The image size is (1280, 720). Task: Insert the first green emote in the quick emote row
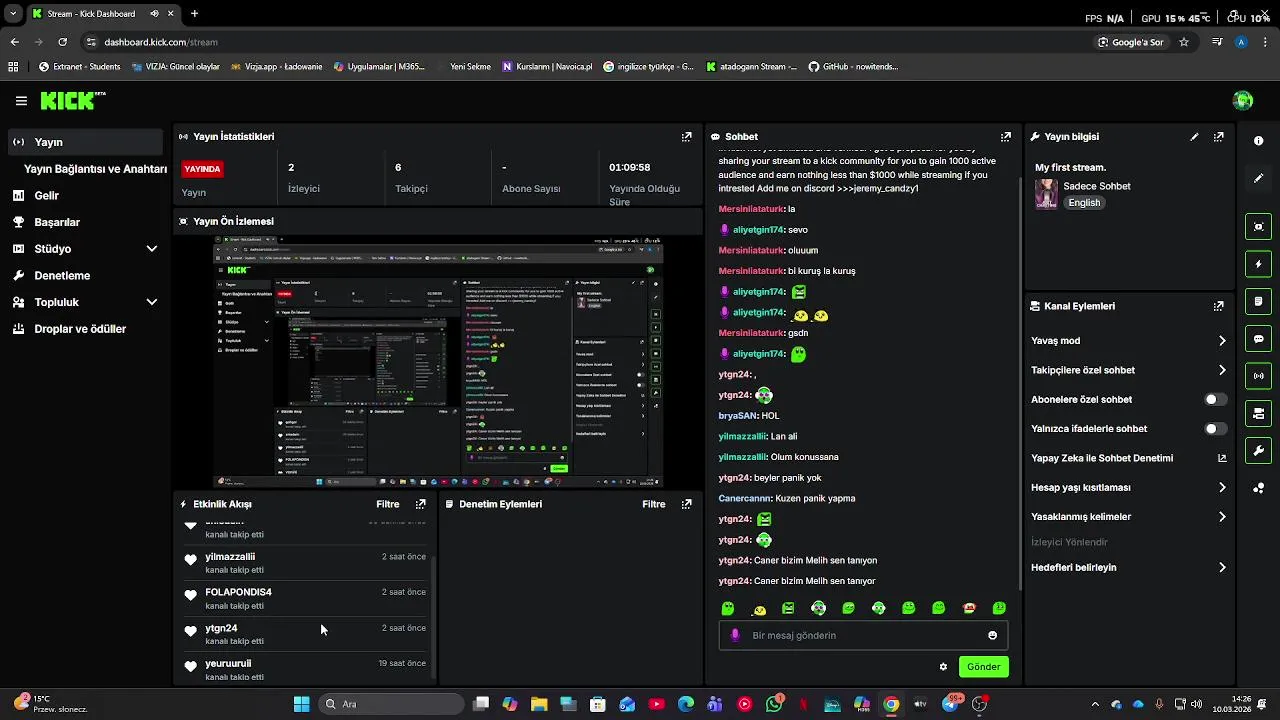pos(728,608)
